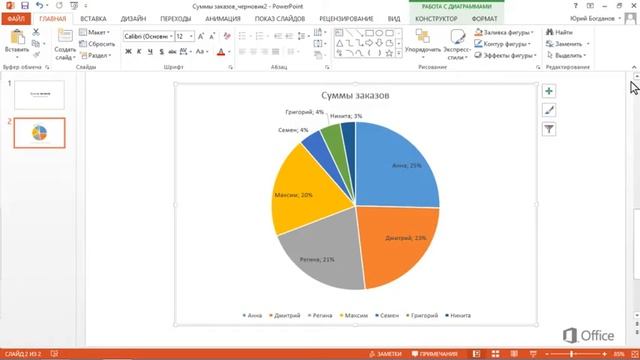This screenshot has height=360, width=640.
Task: Toggle underline (Ч) formatting
Action: point(150,51)
